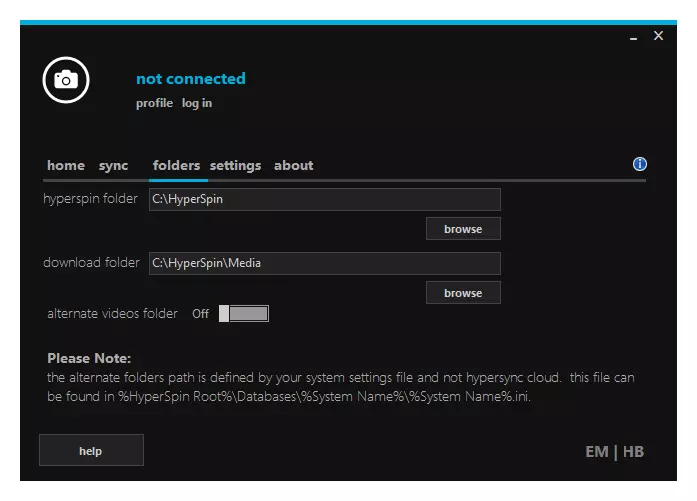The image size is (697, 501).
Task: Close the HyperSync window
Action: pos(658,36)
